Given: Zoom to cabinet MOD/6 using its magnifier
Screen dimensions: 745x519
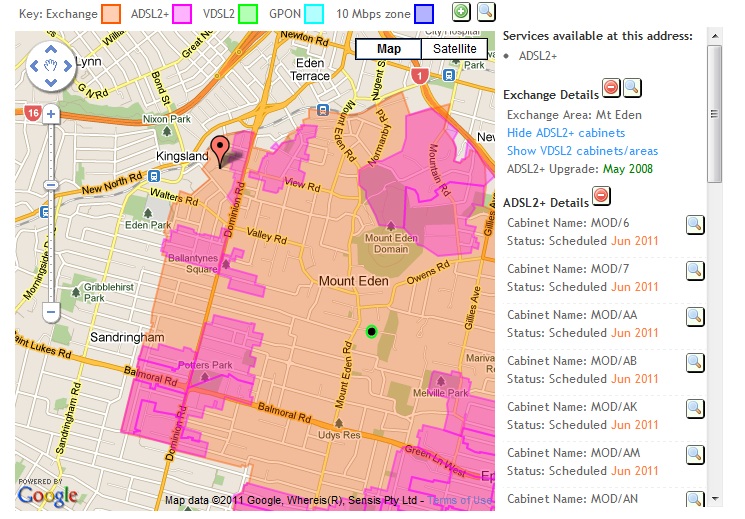Looking at the screenshot, I should (x=695, y=225).
